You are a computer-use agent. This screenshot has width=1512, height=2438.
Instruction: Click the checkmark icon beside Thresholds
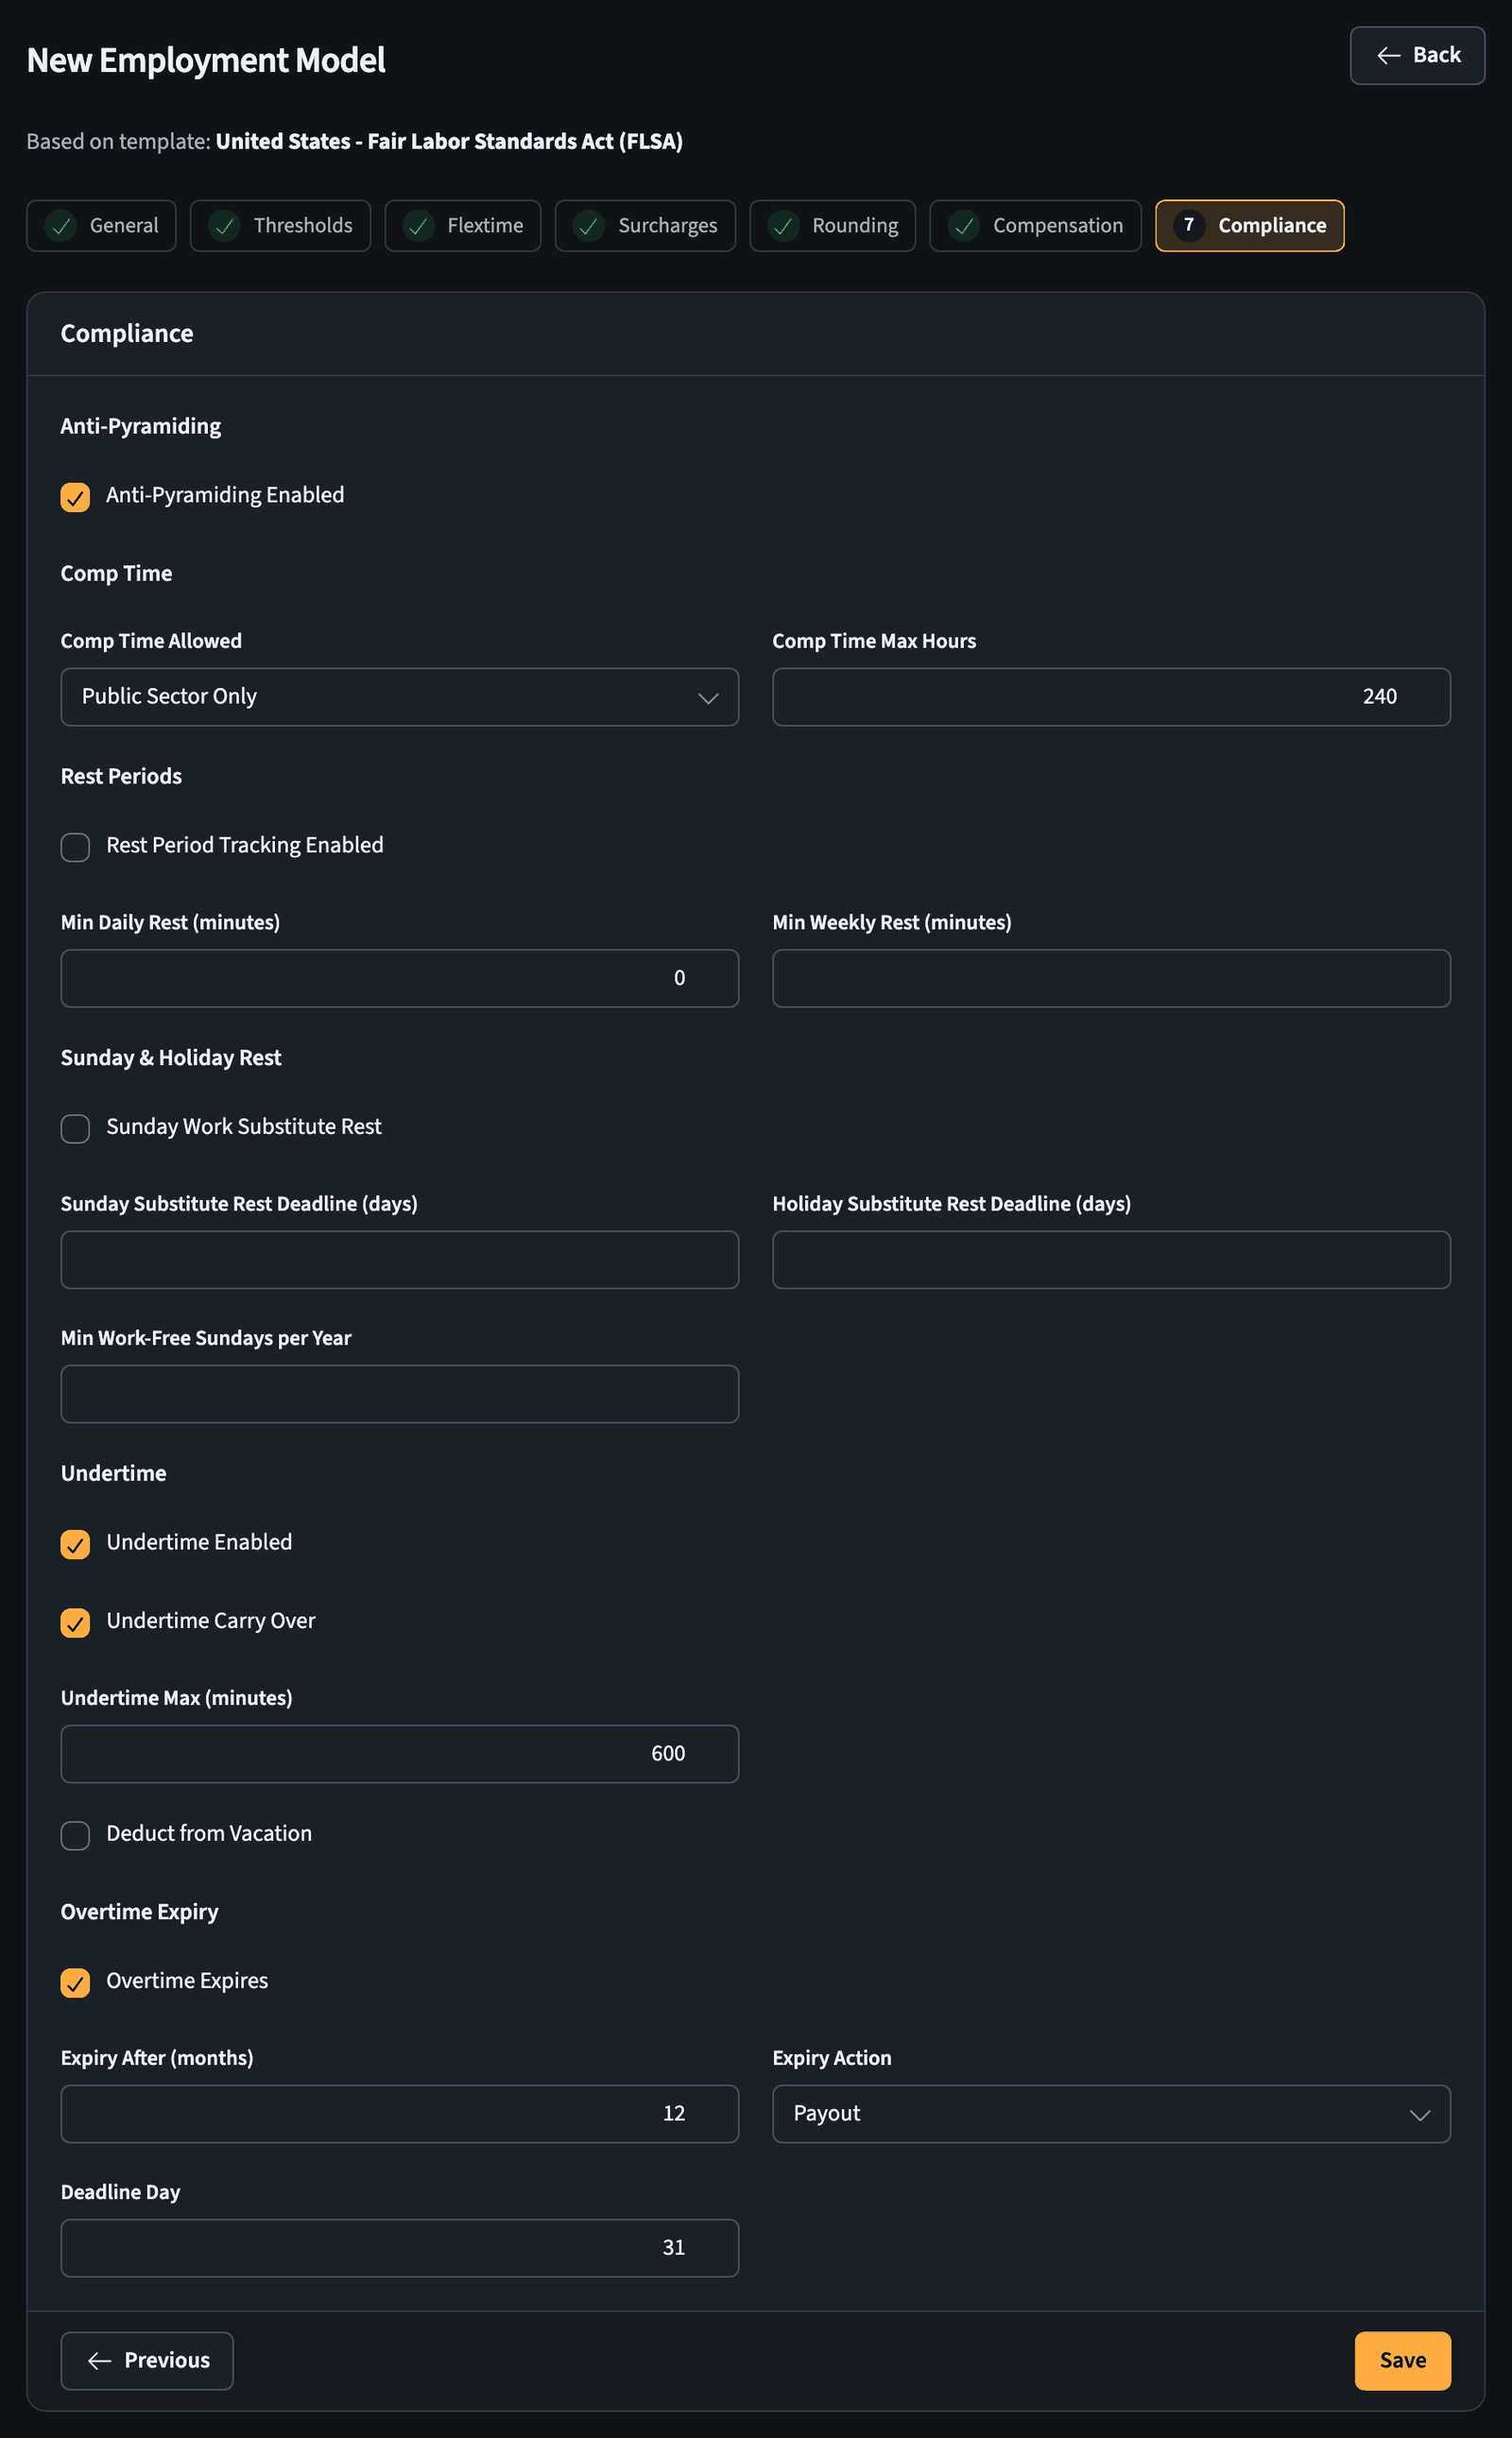pos(225,226)
